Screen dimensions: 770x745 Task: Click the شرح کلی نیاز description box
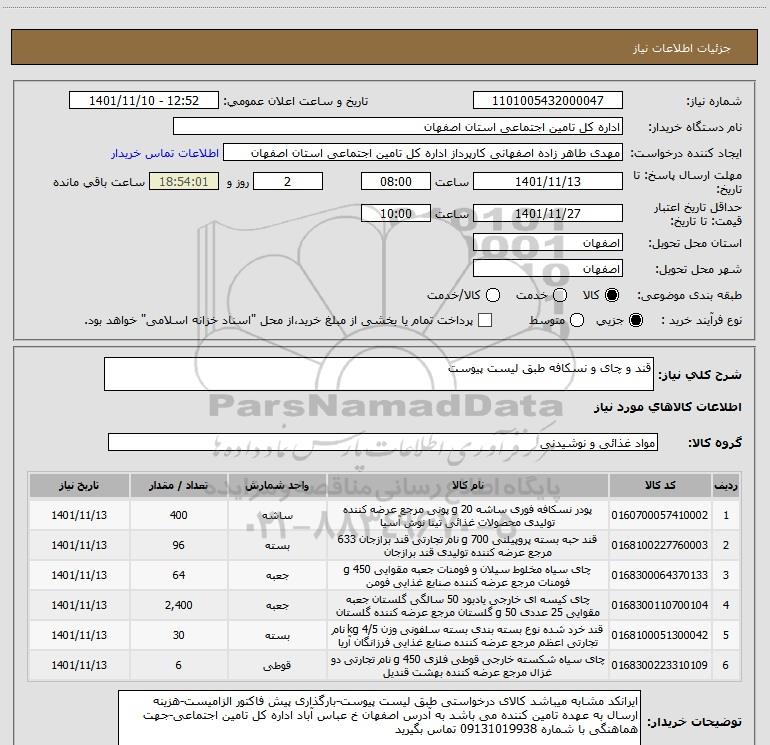coord(379,374)
